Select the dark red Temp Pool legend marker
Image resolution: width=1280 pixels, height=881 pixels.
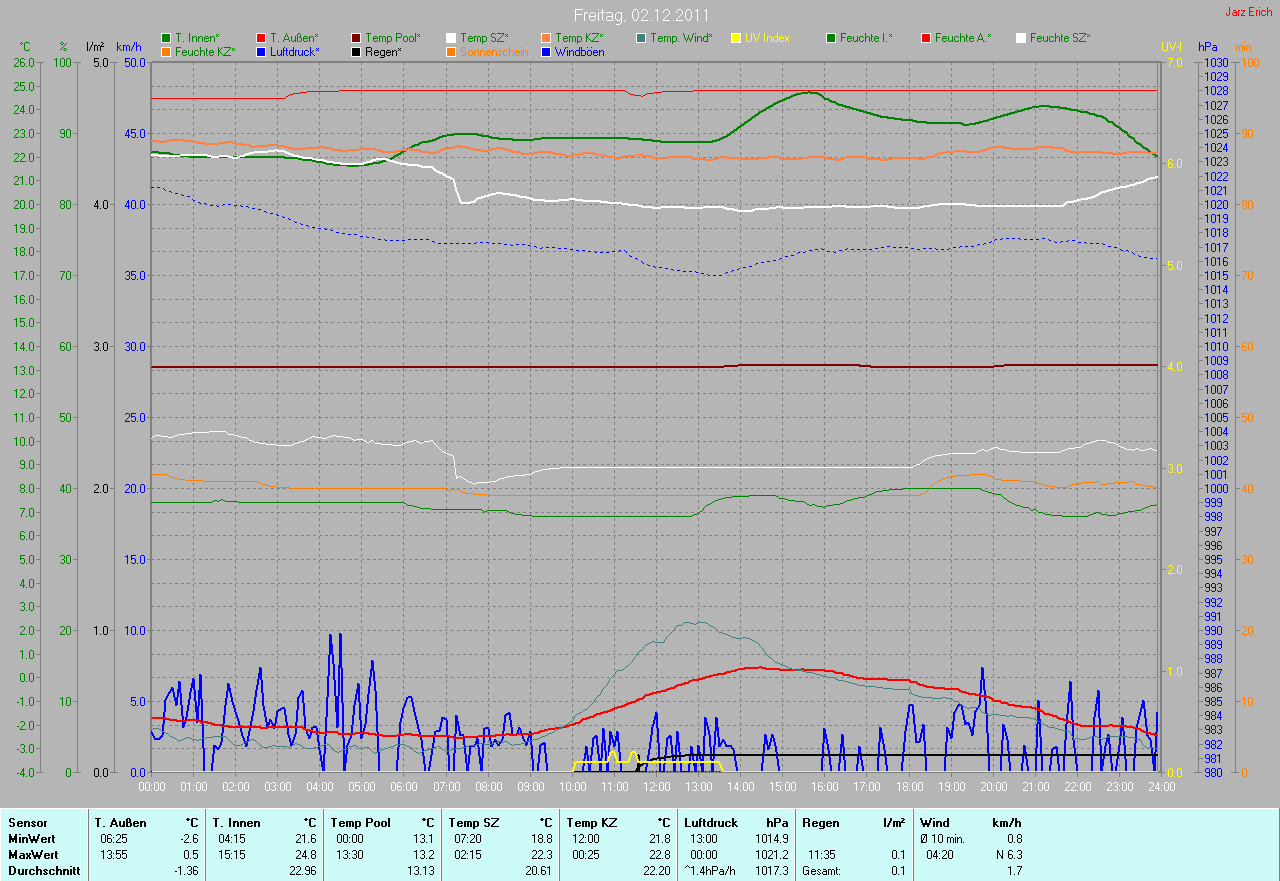point(356,38)
